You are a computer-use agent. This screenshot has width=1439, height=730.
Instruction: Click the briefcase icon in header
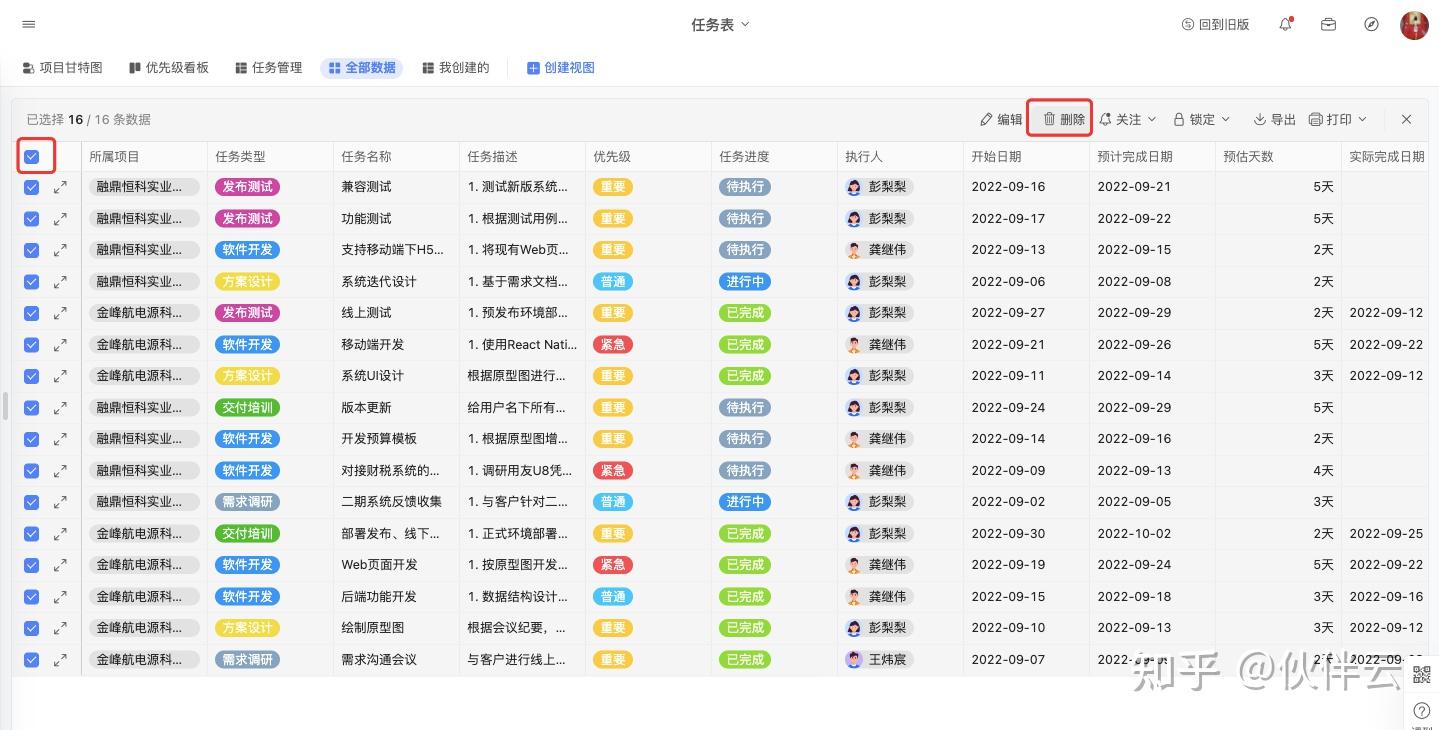pyautogui.click(x=1328, y=24)
